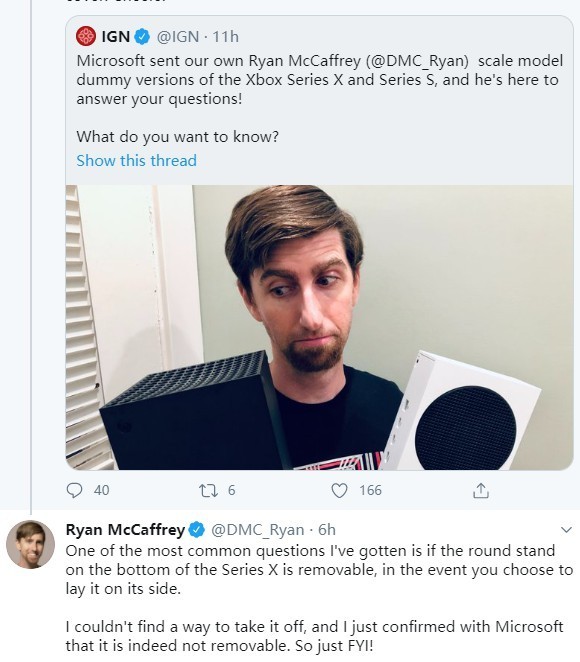Screen dimensions: 580x662
Task: Click the IGN account name
Action: point(116,37)
